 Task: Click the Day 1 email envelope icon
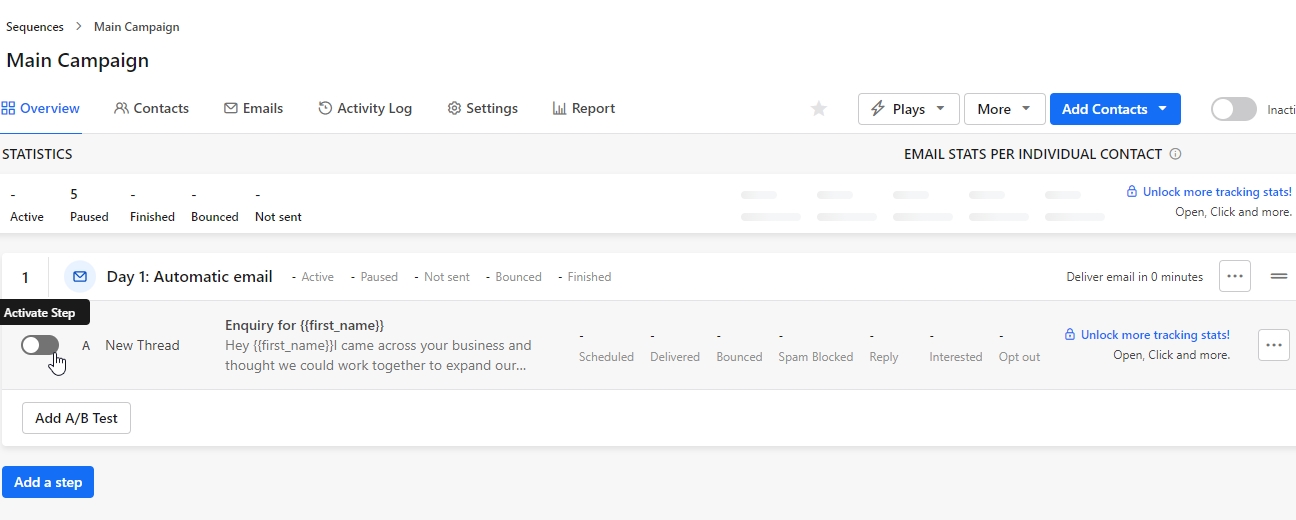pos(80,277)
